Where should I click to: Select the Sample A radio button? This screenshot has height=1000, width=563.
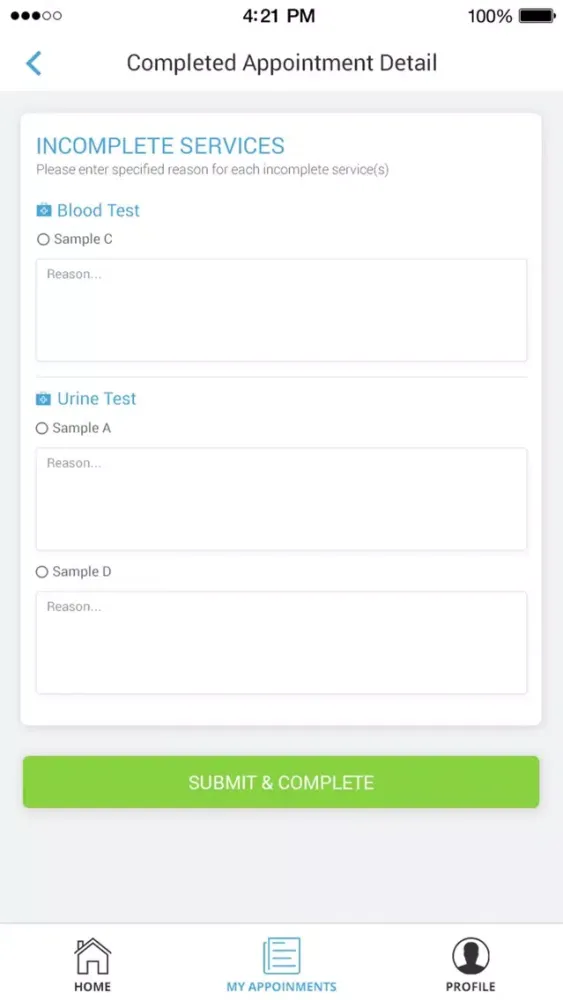(42, 428)
